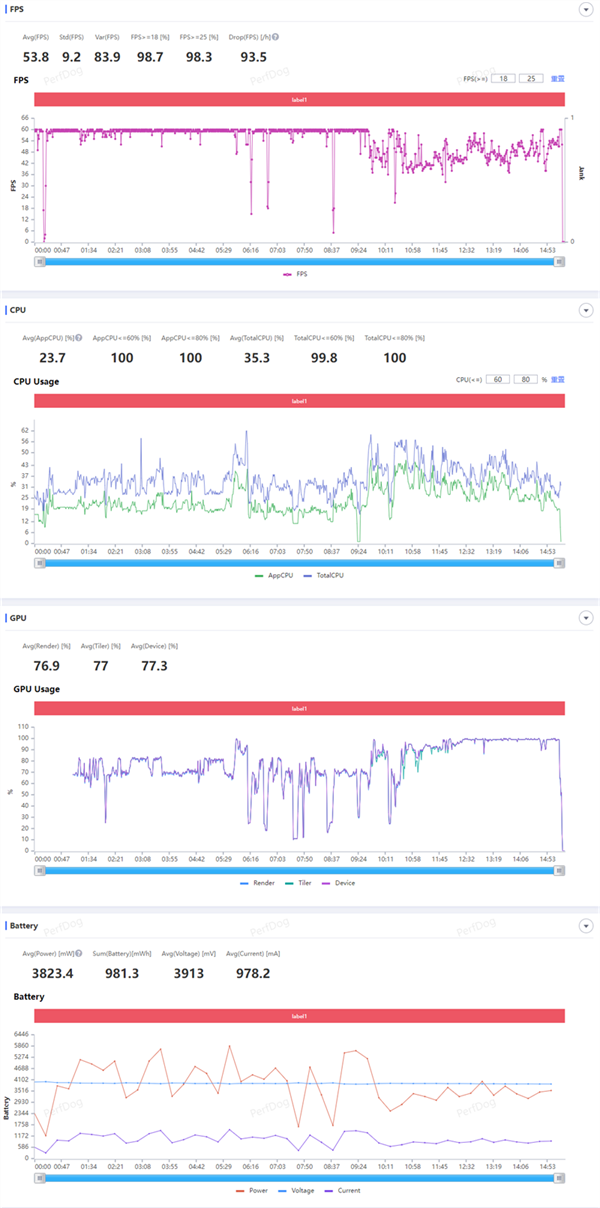Click the label1 bar above GPU chart
The height and width of the screenshot is (1208, 600).
(x=300, y=708)
